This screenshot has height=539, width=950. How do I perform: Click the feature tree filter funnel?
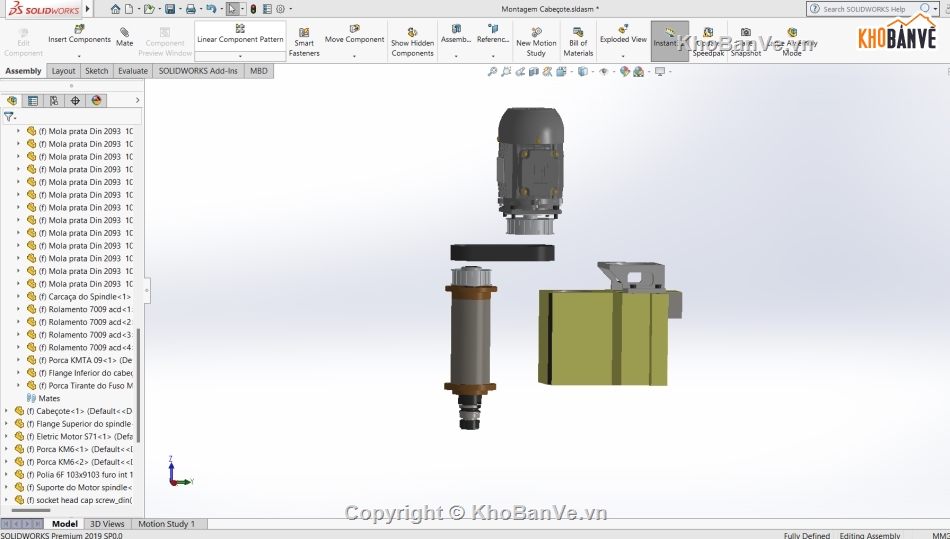coord(8,116)
